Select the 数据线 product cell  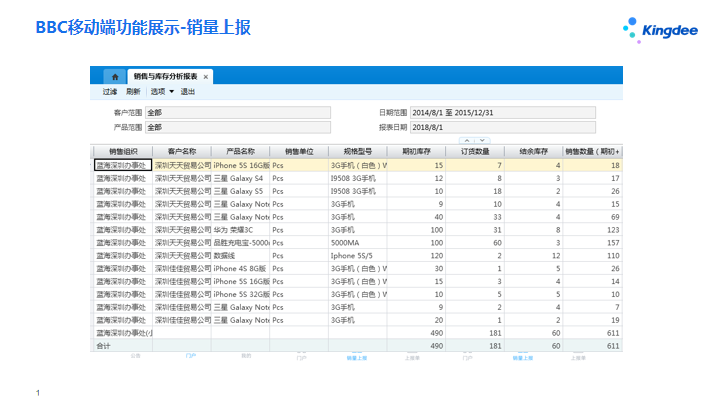pos(241,255)
